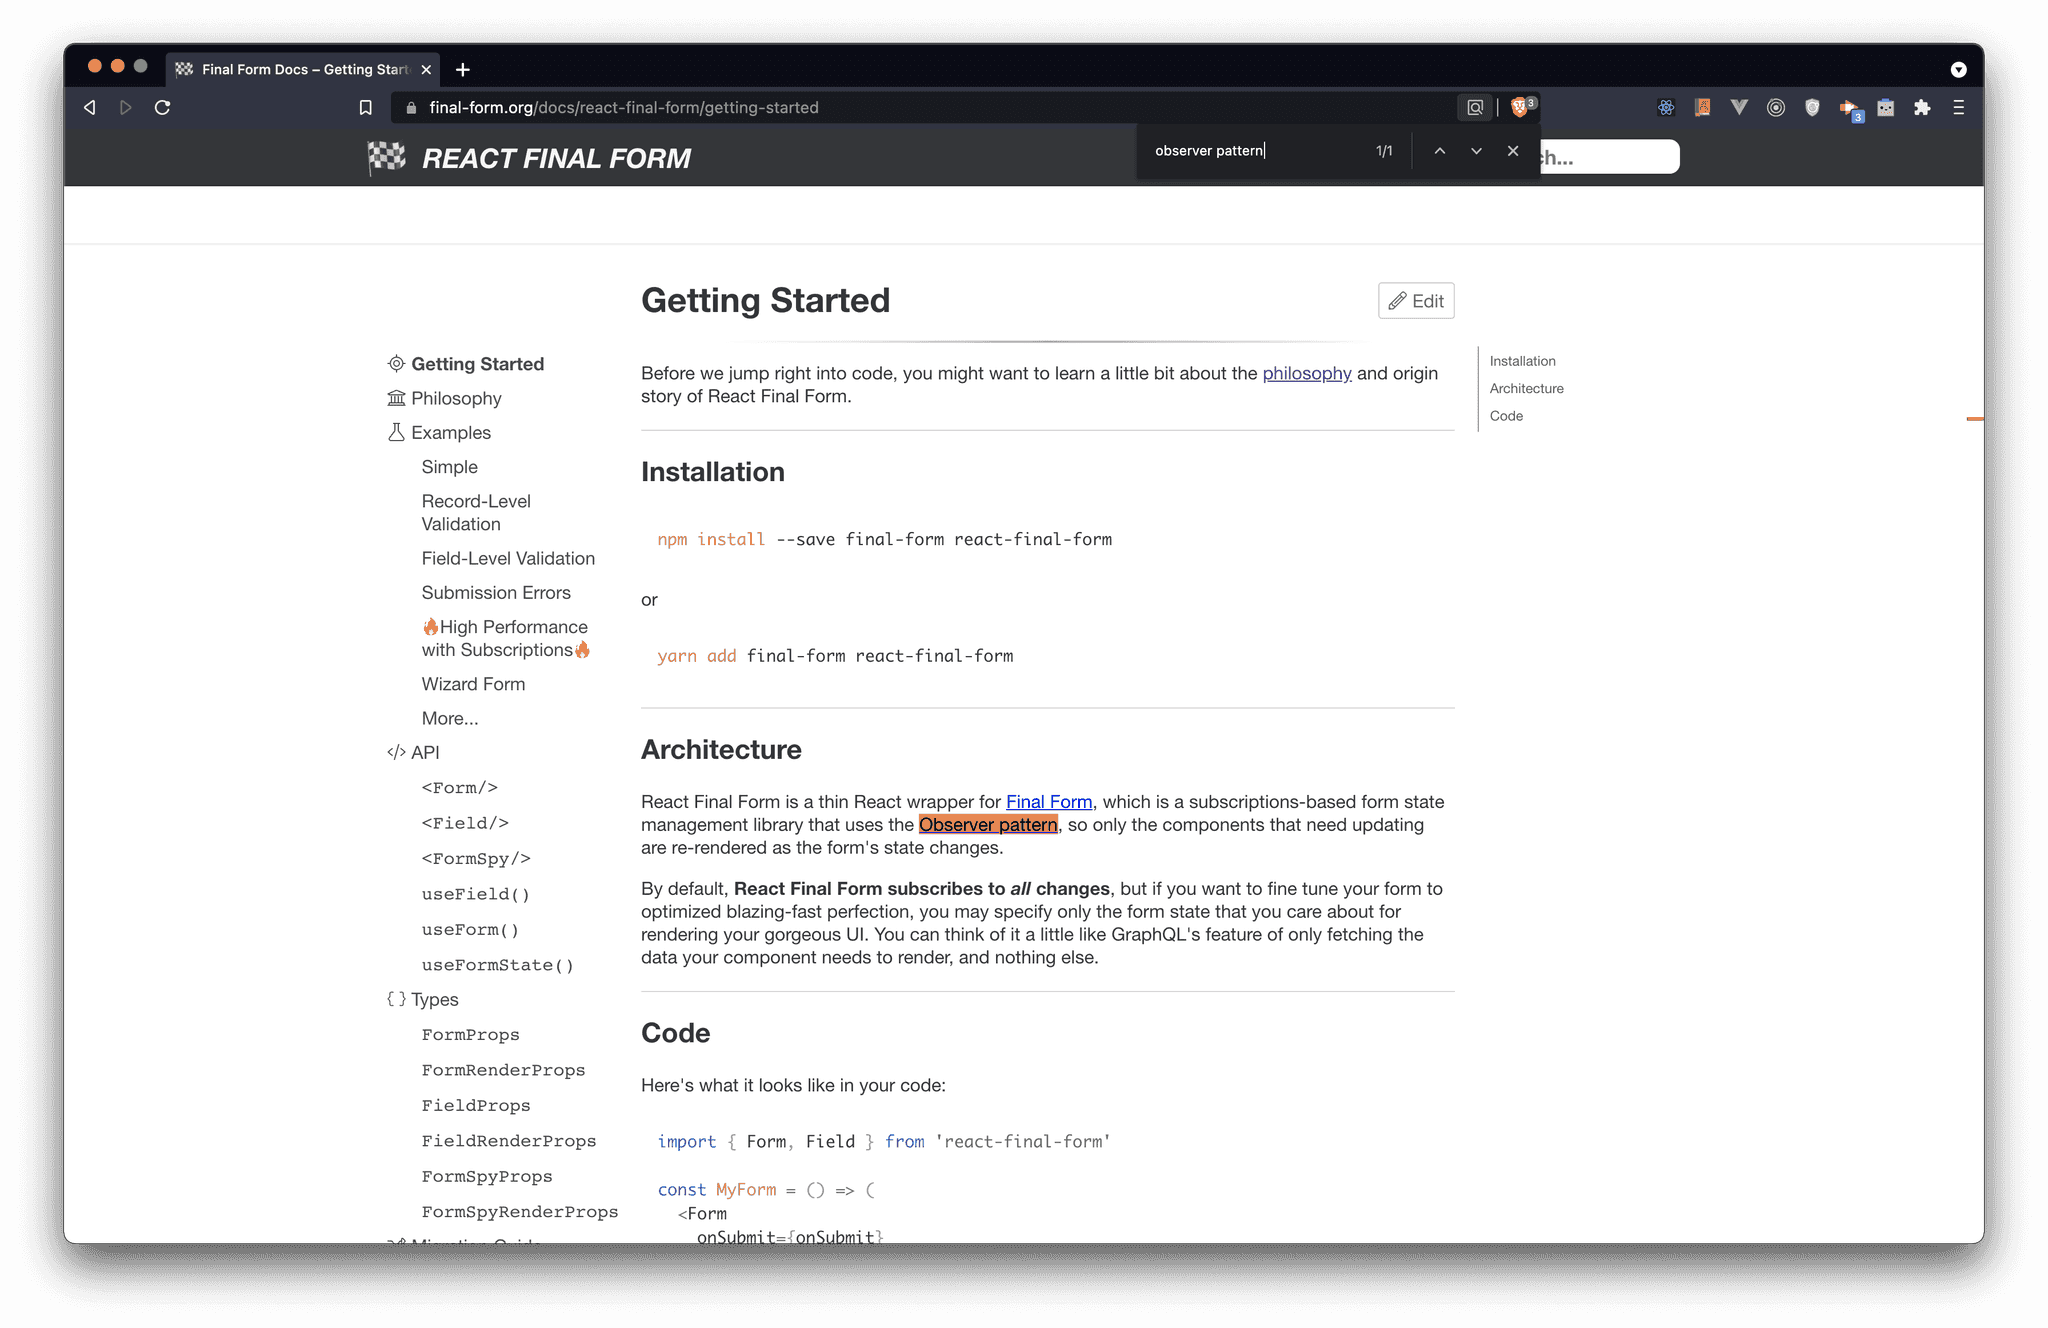The width and height of the screenshot is (2048, 1328).
Task: Open Record-Level Validation example
Action: 476,513
